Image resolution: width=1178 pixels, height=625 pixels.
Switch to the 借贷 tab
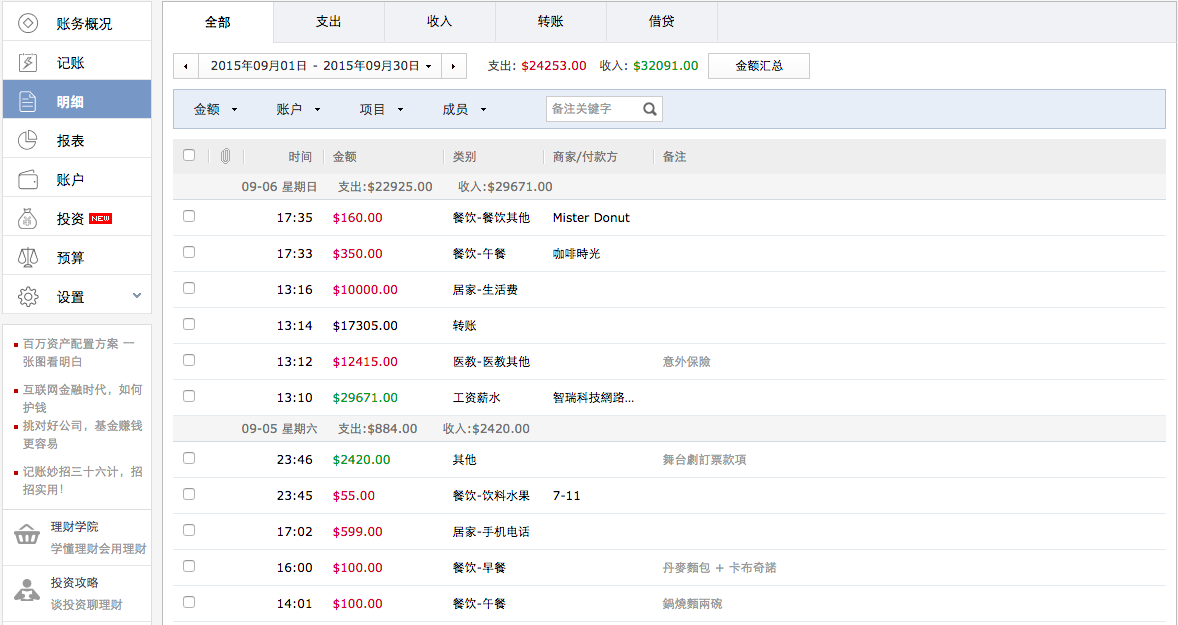661,21
